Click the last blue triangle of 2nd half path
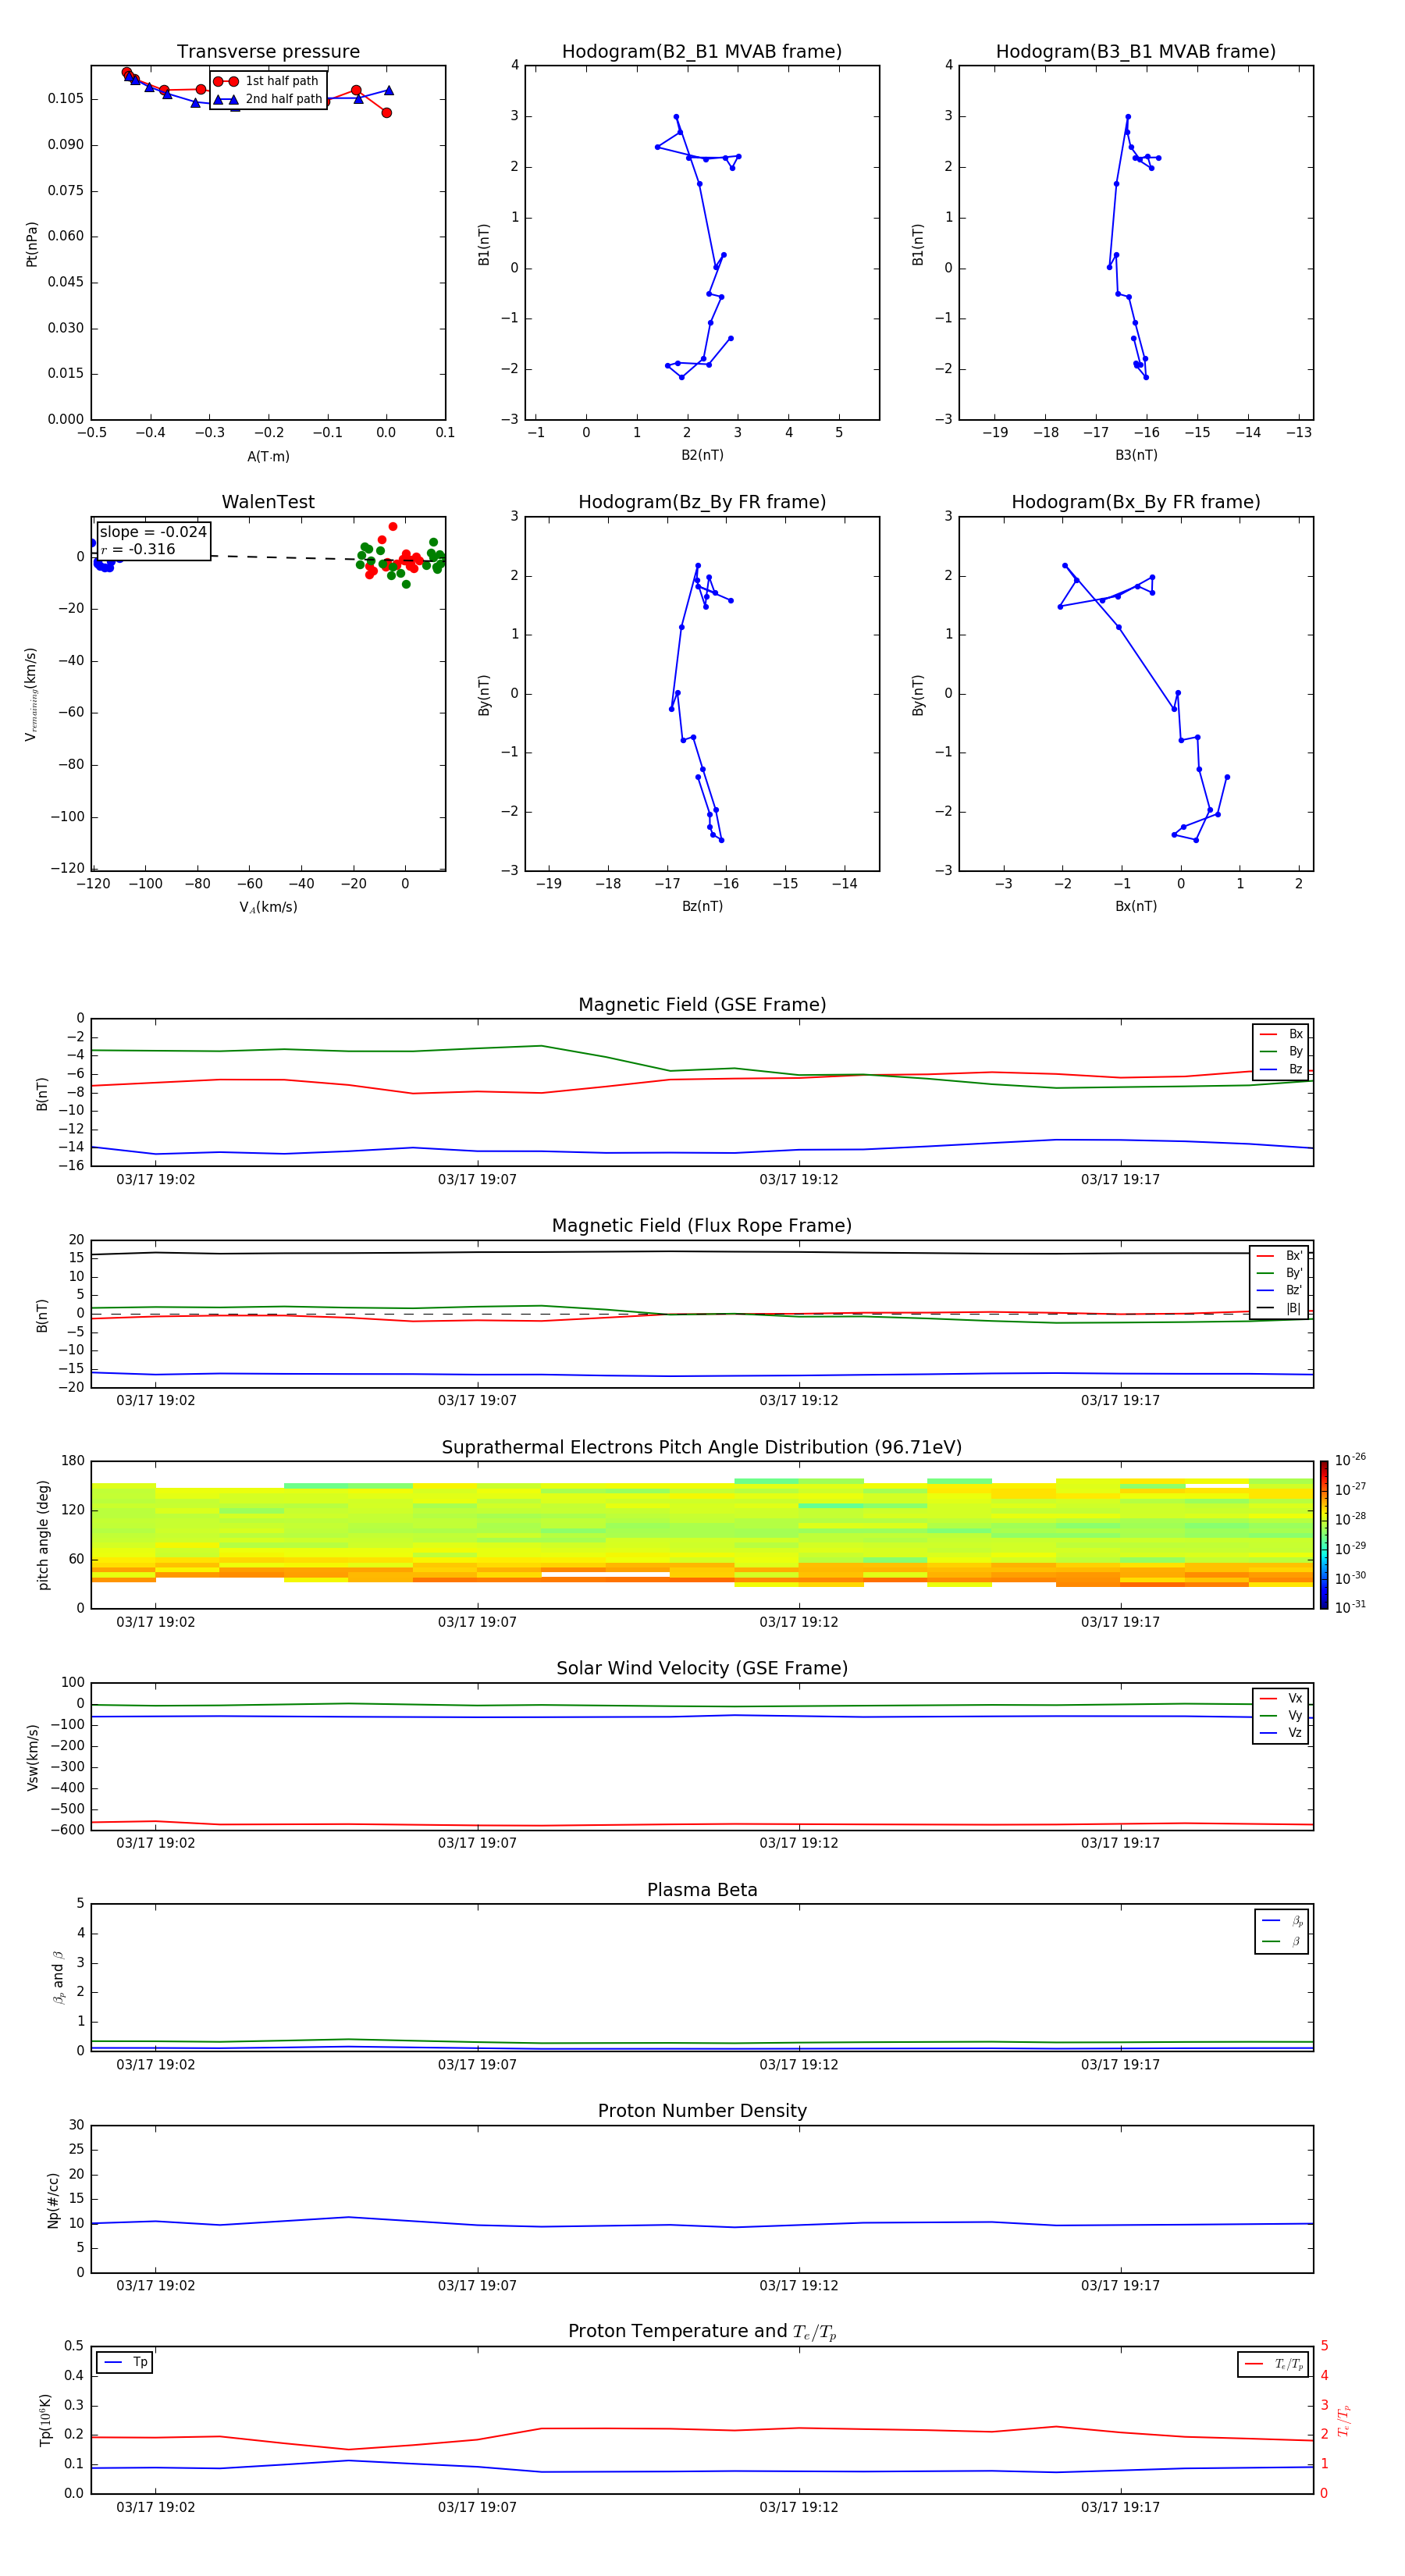The image size is (1405, 2576). coord(389,90)
